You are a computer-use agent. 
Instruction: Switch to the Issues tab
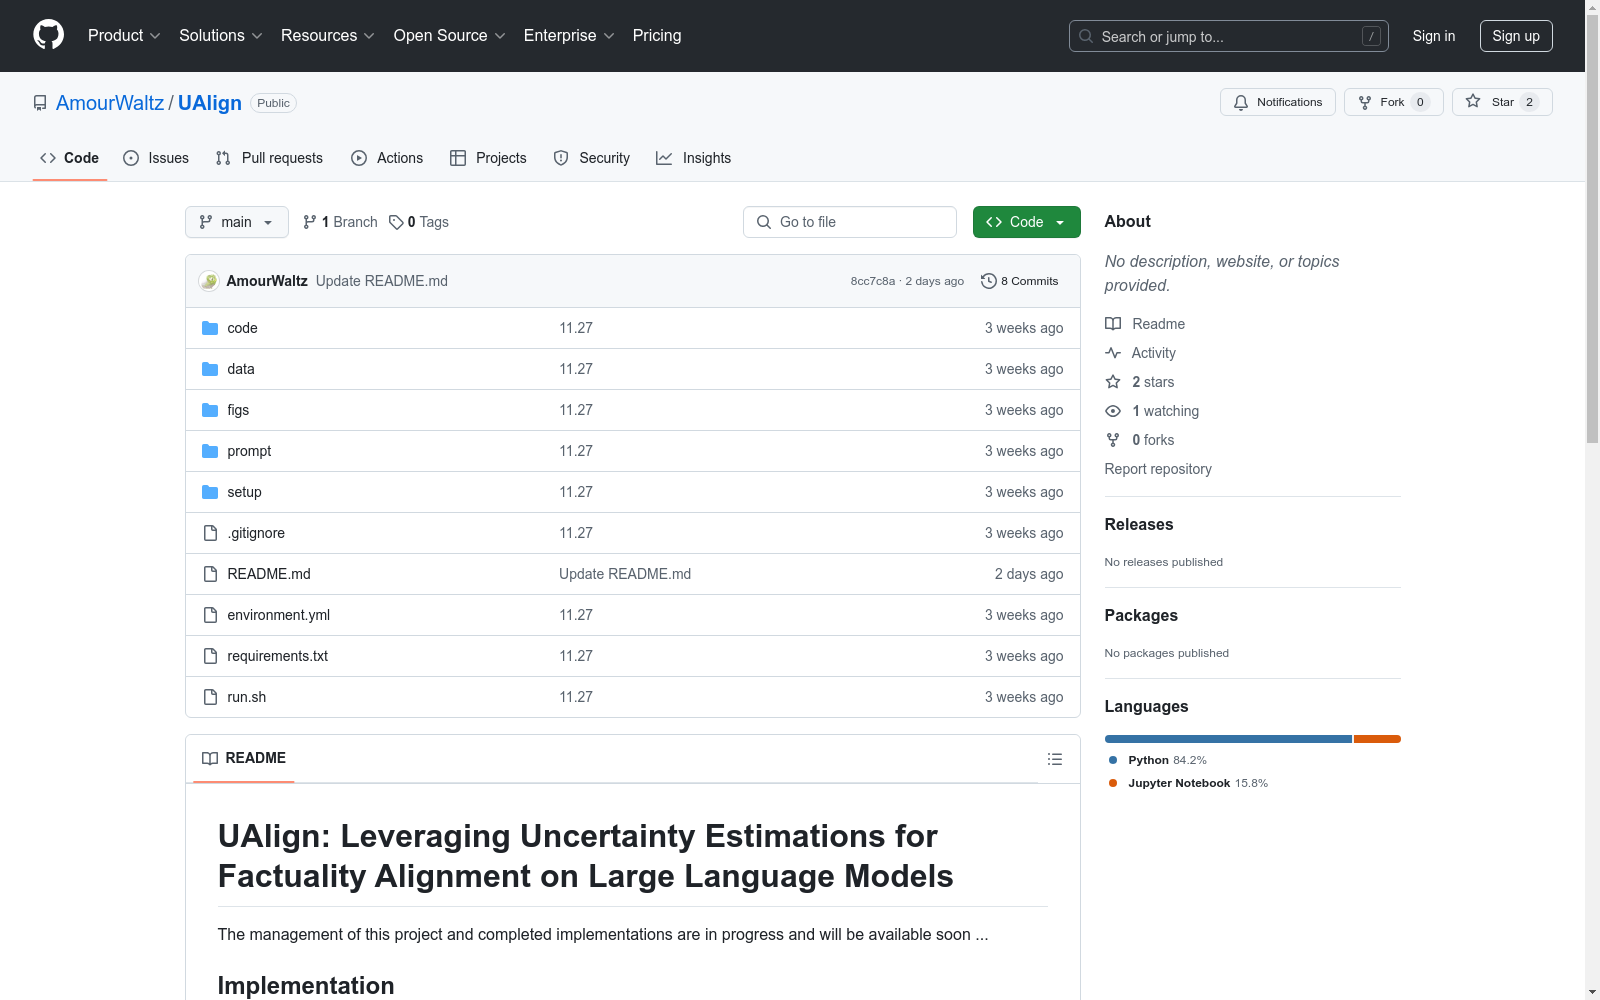tap(156, 158)
